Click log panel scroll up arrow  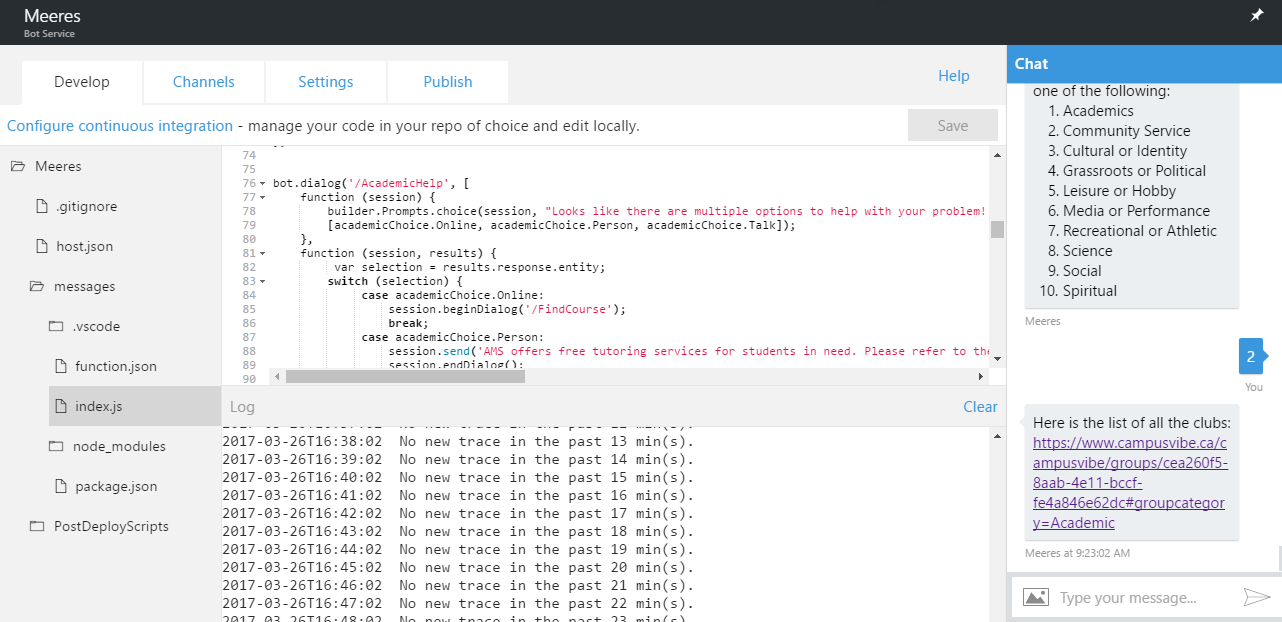[997, 435]
